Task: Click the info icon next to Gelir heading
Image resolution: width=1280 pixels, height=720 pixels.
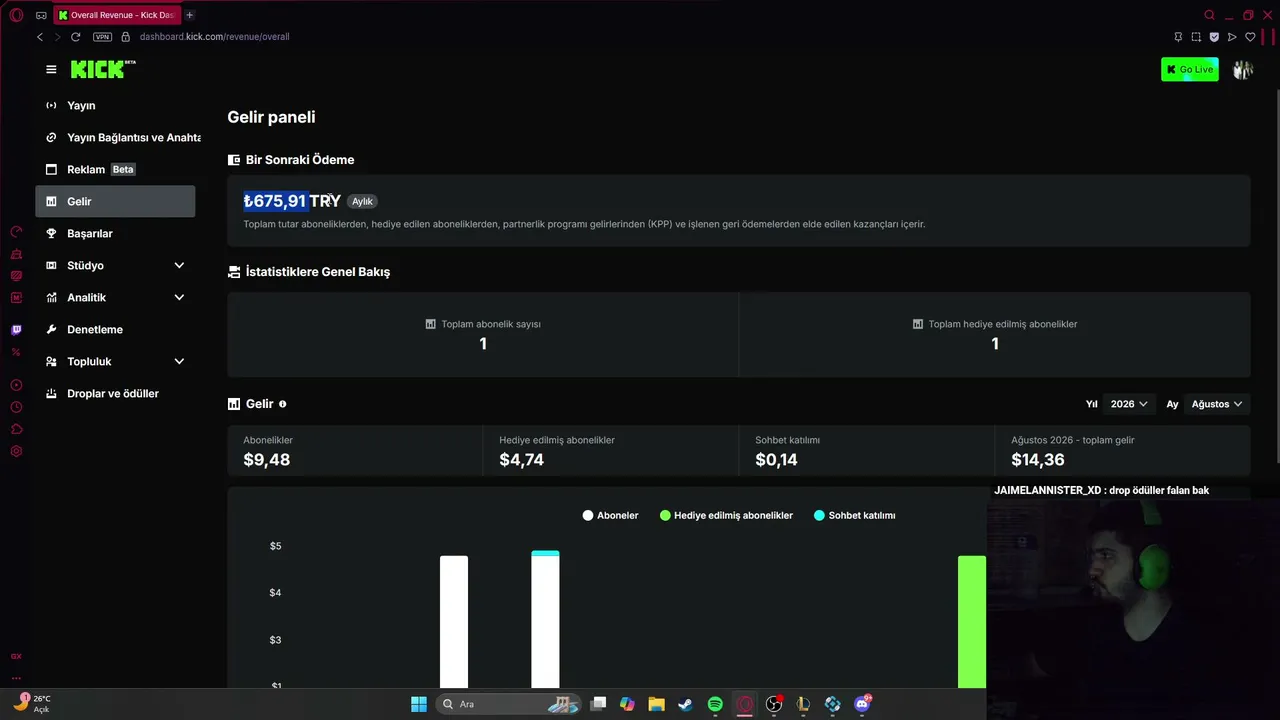Action: pyautogui.click(x=283, y=404)
